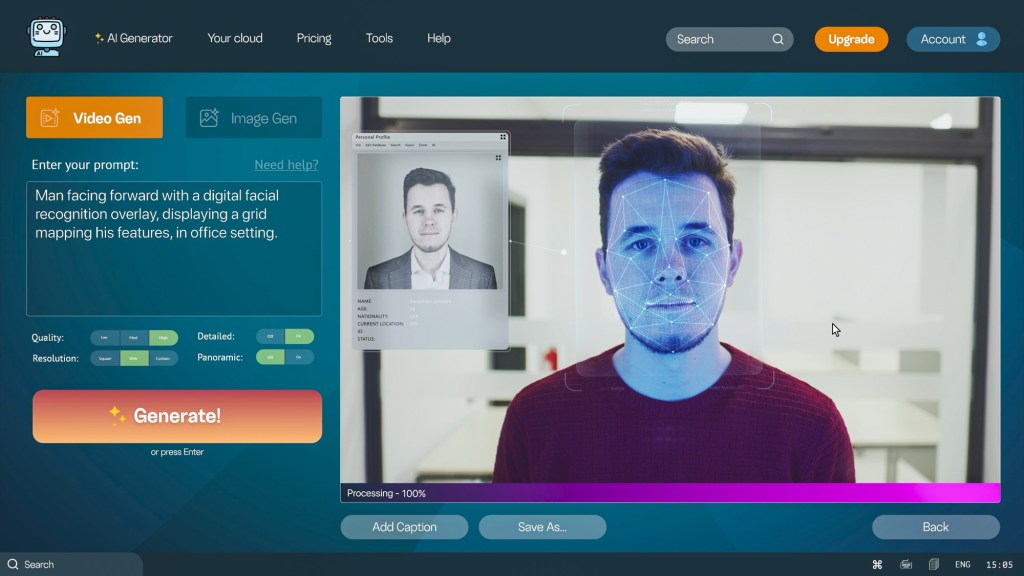Turn Detailed off

(270, 337)
